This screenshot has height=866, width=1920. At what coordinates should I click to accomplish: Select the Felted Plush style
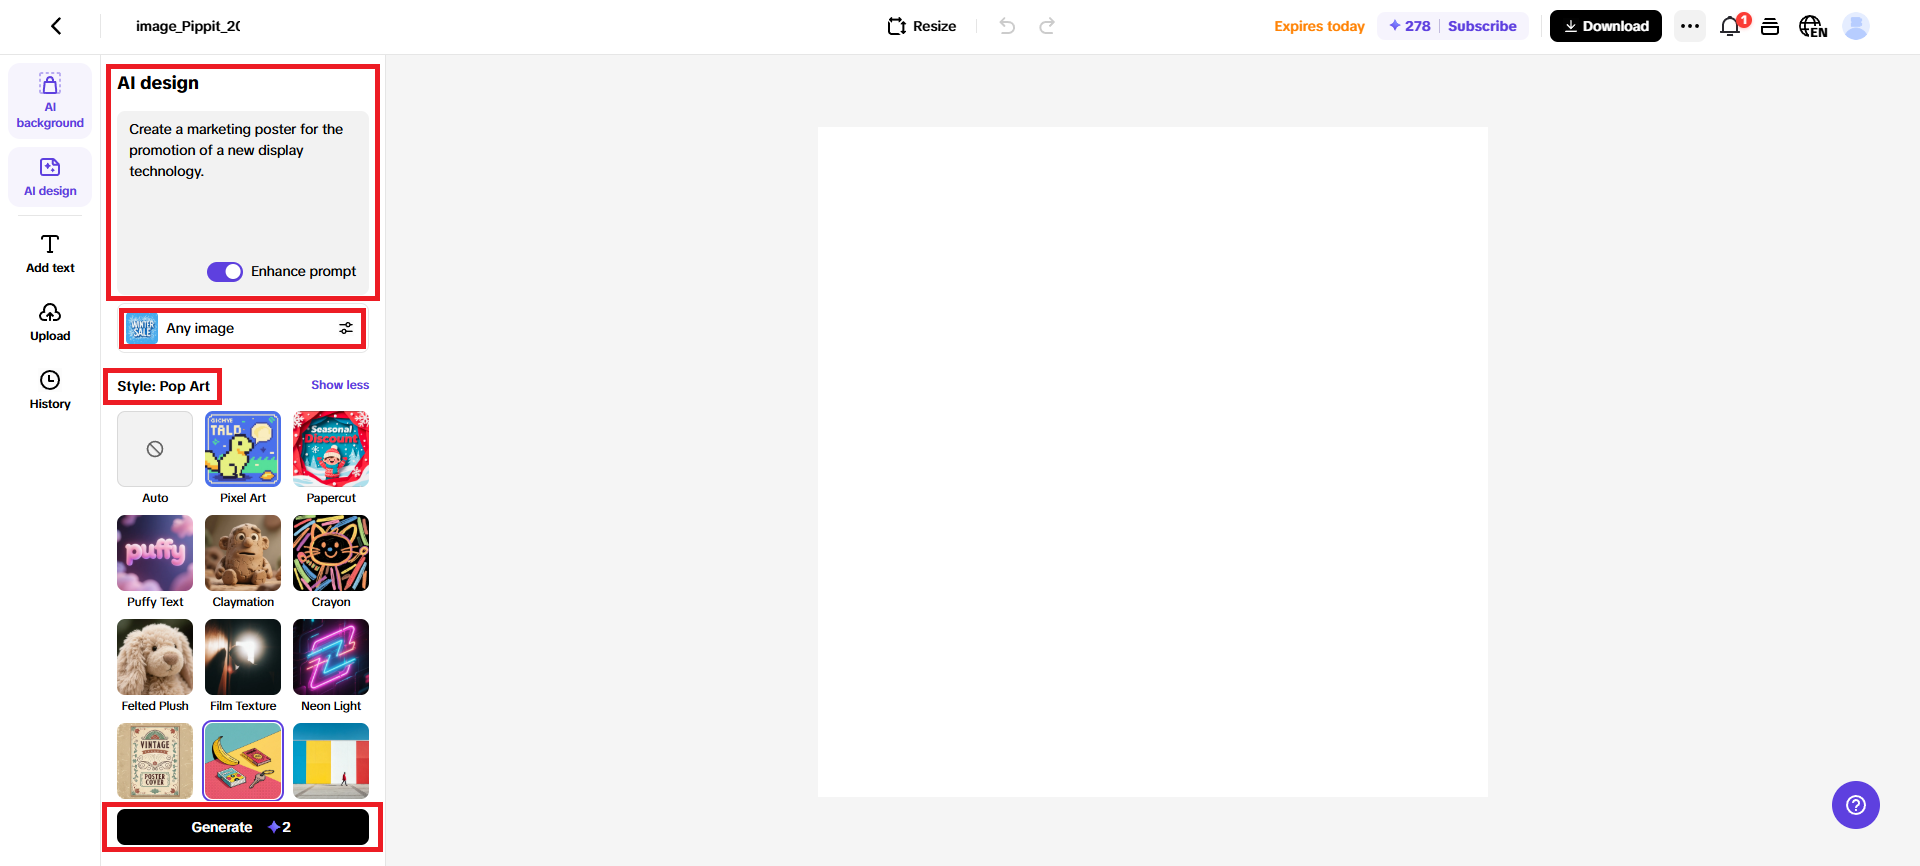click(x=155, y=657)
